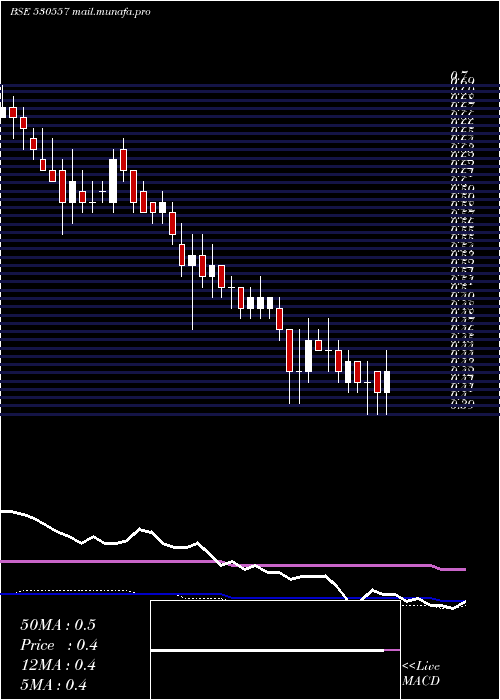Click inside the MACD panel box
This screenshot has height=700, width=500.
[275, 650]
